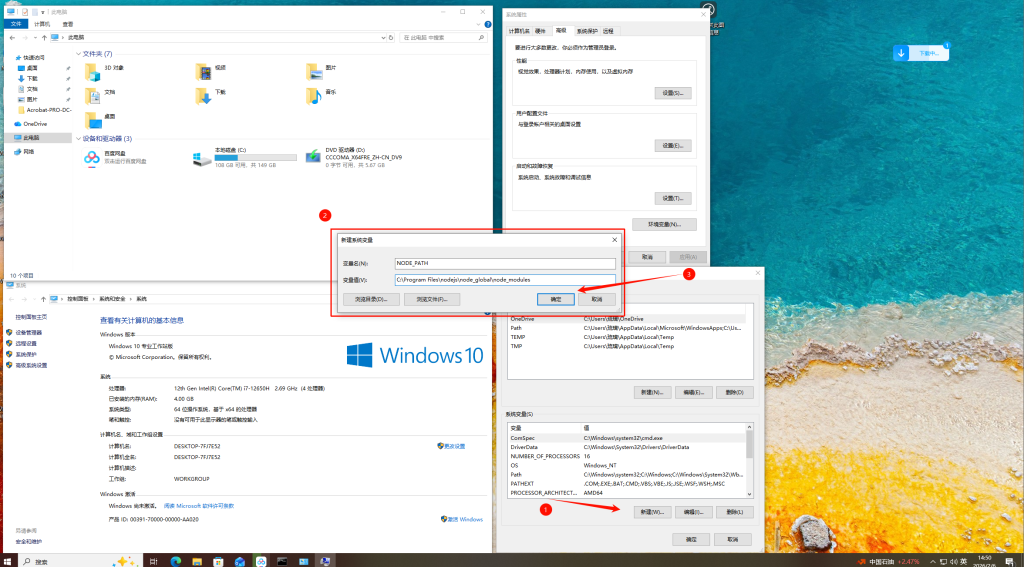This screenshot has height=567, width=1024.
Task: Click 新建(N)... under user variables
Action: (x=652, y=393)
